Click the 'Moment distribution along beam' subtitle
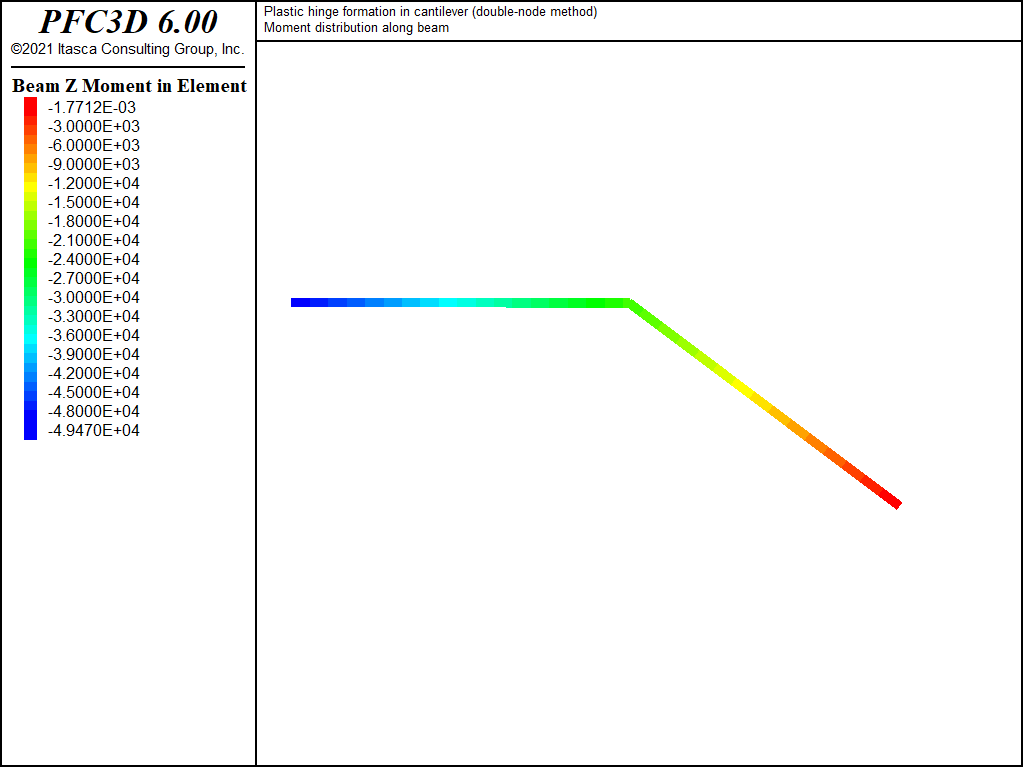This screenshot has height=768, width=1024. pos(357,27)
